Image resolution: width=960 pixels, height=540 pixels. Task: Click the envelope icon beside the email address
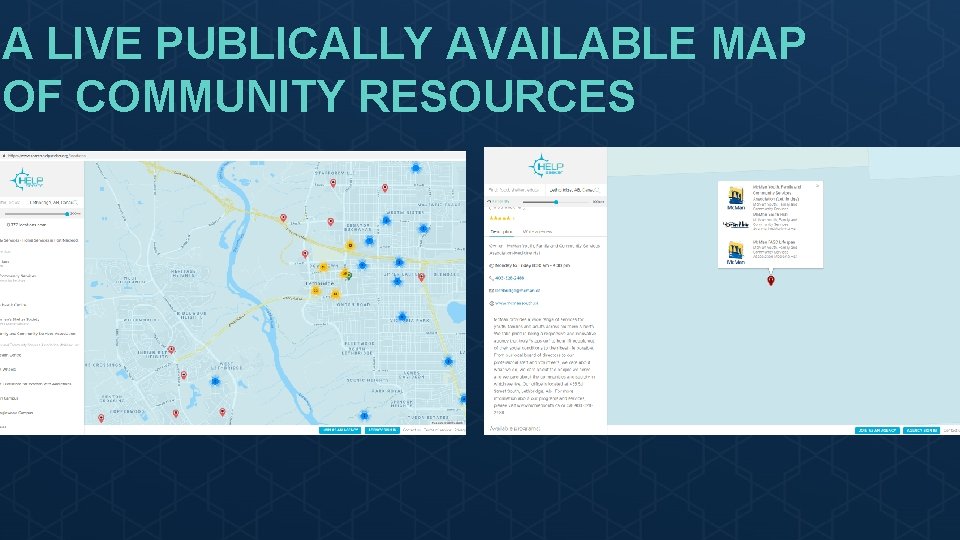coord(491,290)
